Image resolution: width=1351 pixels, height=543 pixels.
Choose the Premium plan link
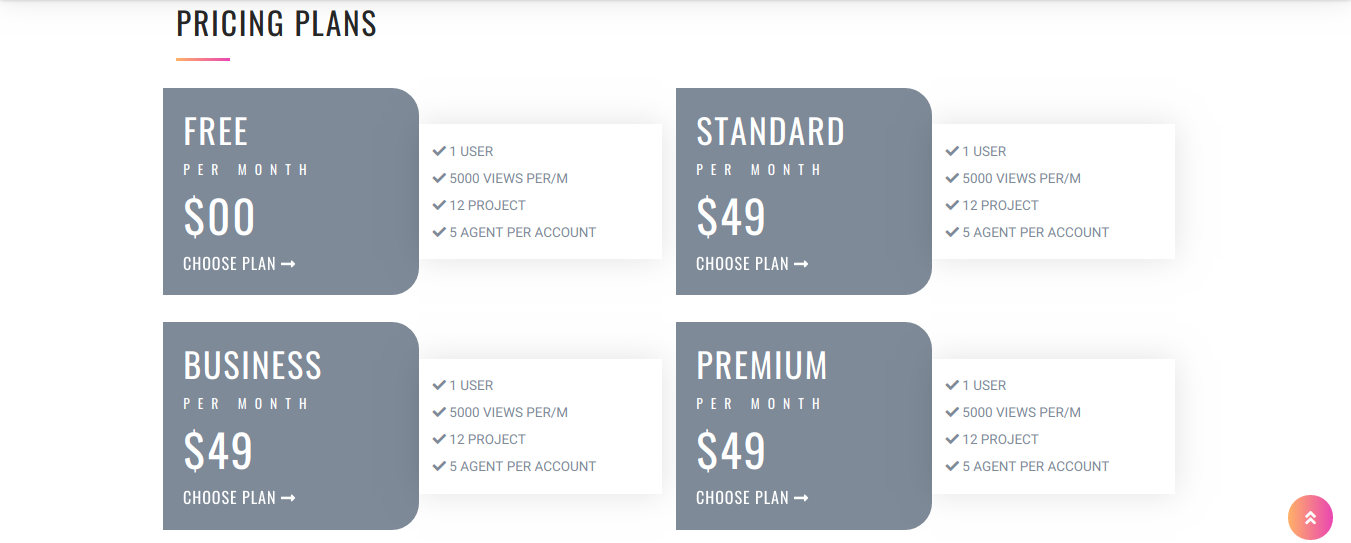point(743,498)
